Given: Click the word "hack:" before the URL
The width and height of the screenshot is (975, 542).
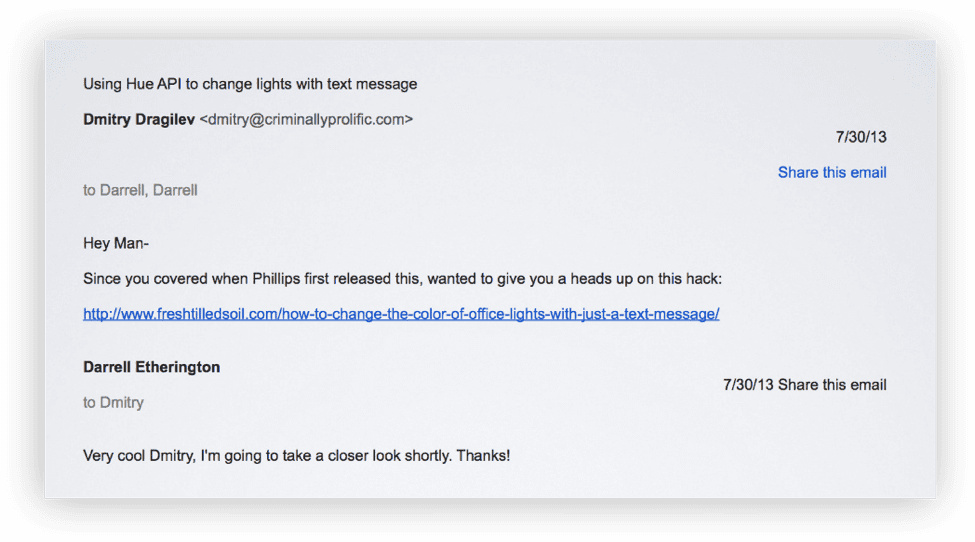Looking at the screenshot, I should 704,278.
